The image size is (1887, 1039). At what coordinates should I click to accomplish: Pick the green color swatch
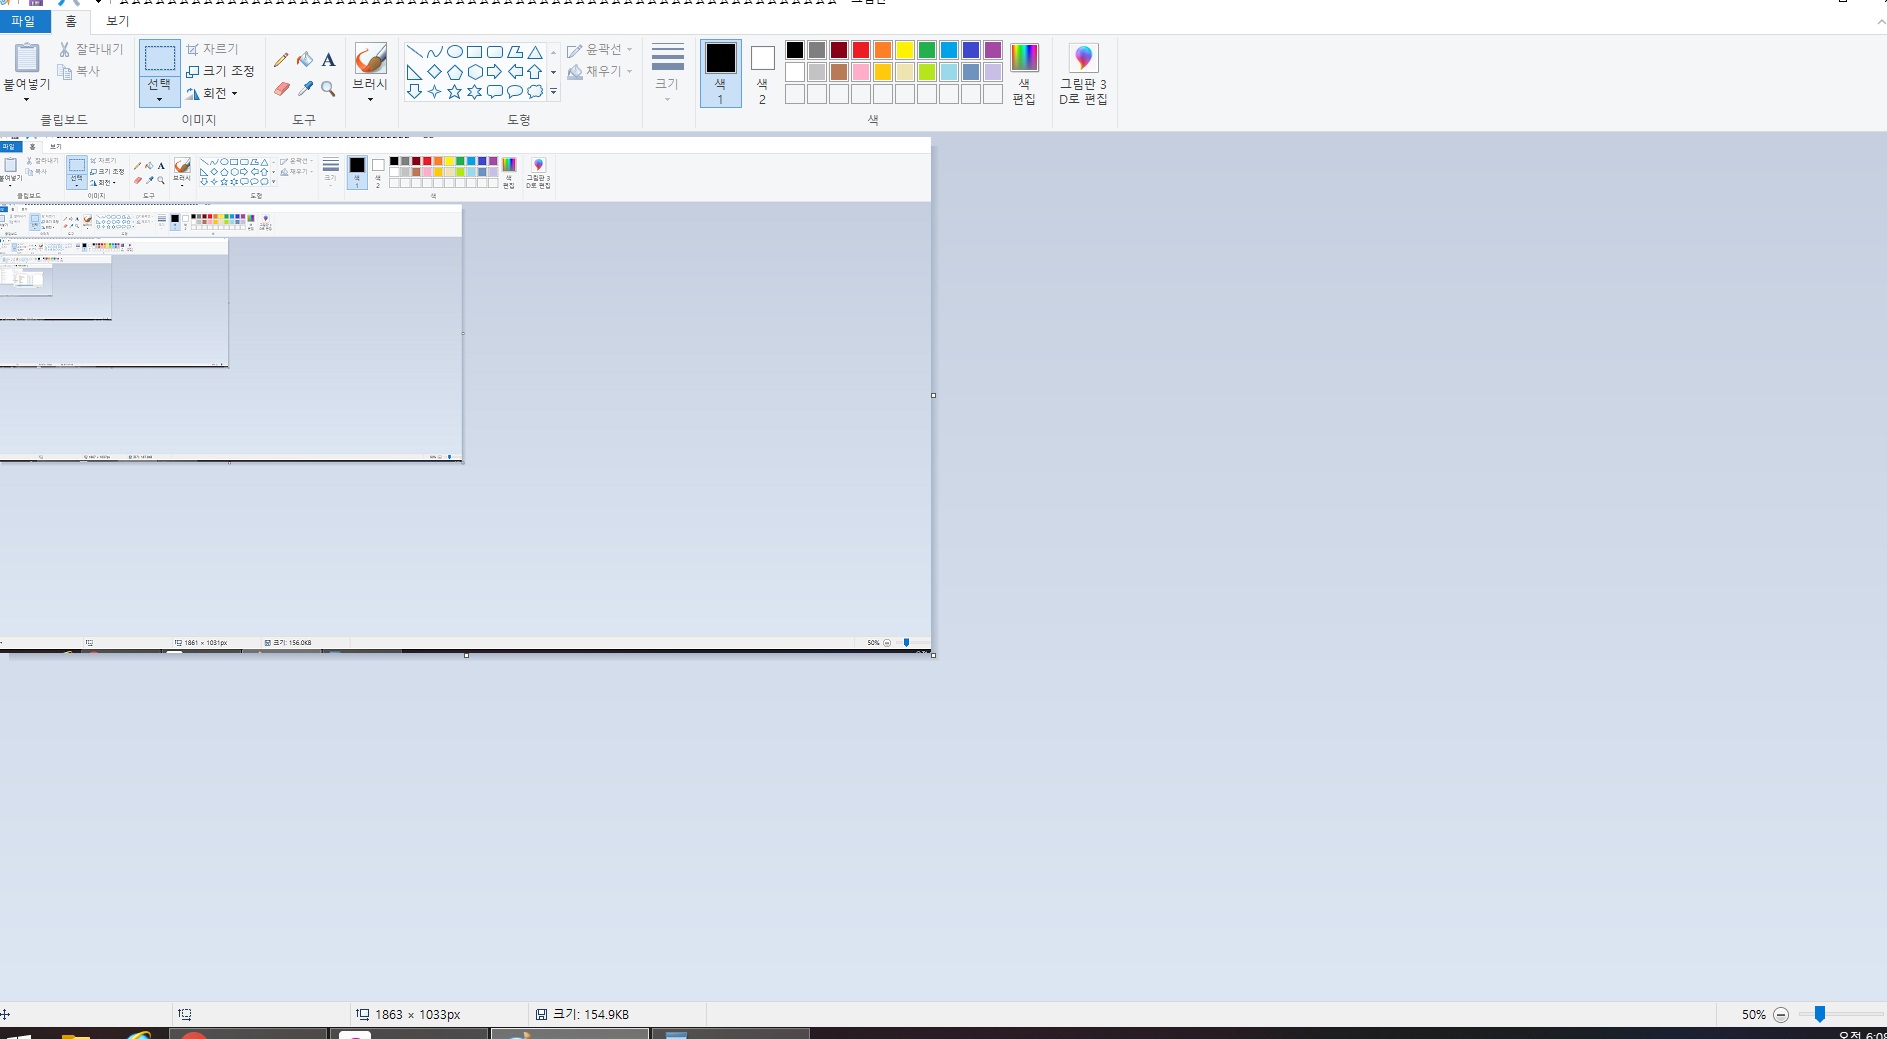pyautogui.click(x=927, y=50)
